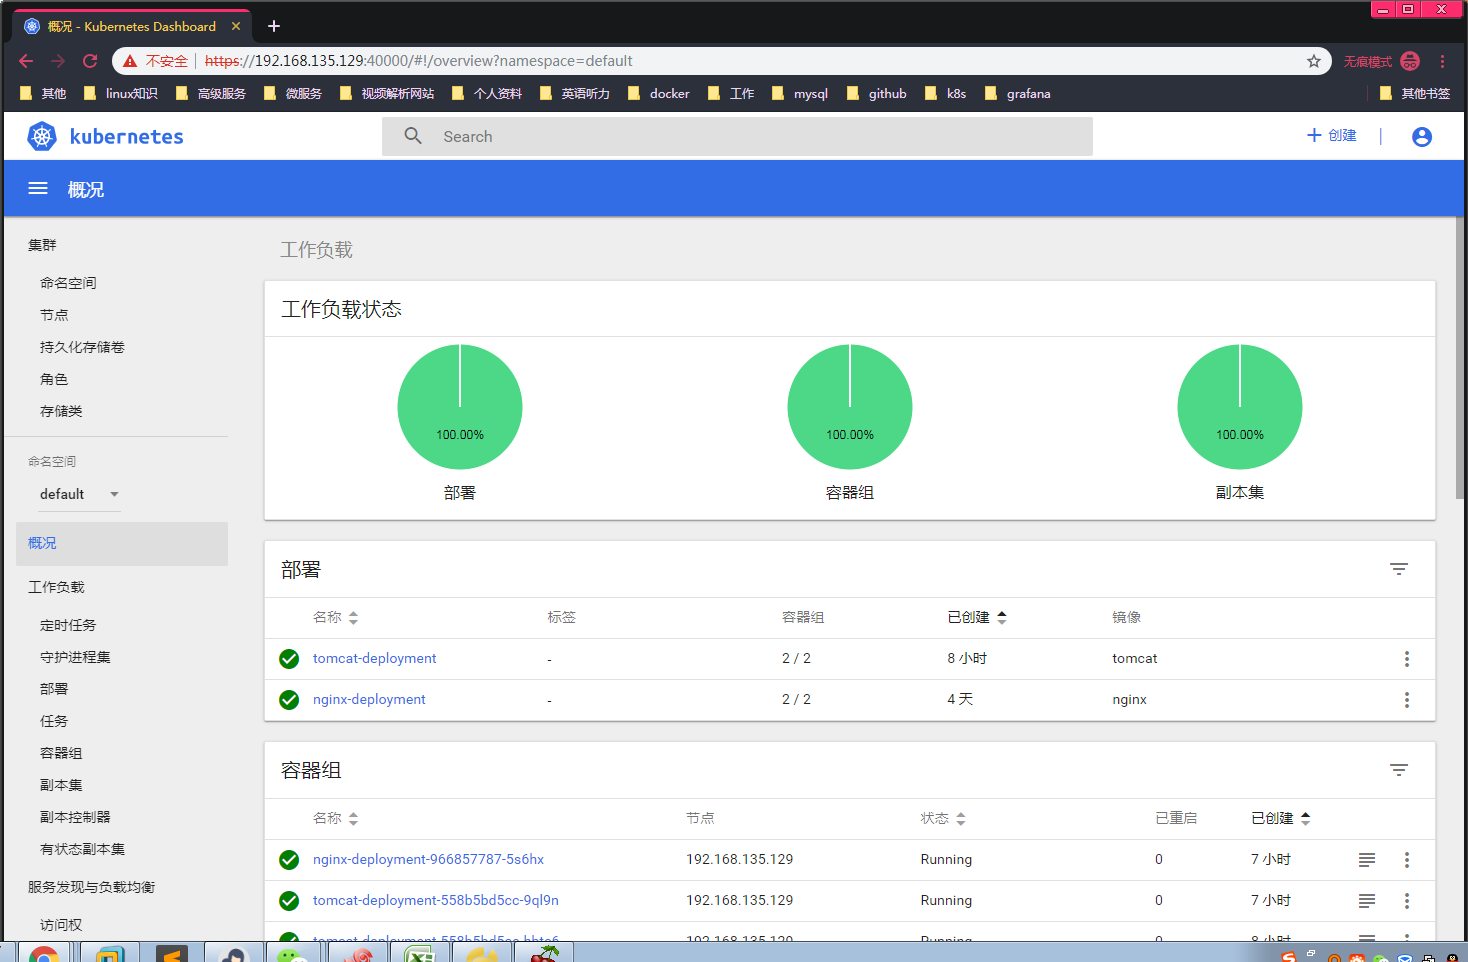
Task: Open actions menu for nginx-deployment-966857787-5s6hx pod
Action: [1406, 860]
